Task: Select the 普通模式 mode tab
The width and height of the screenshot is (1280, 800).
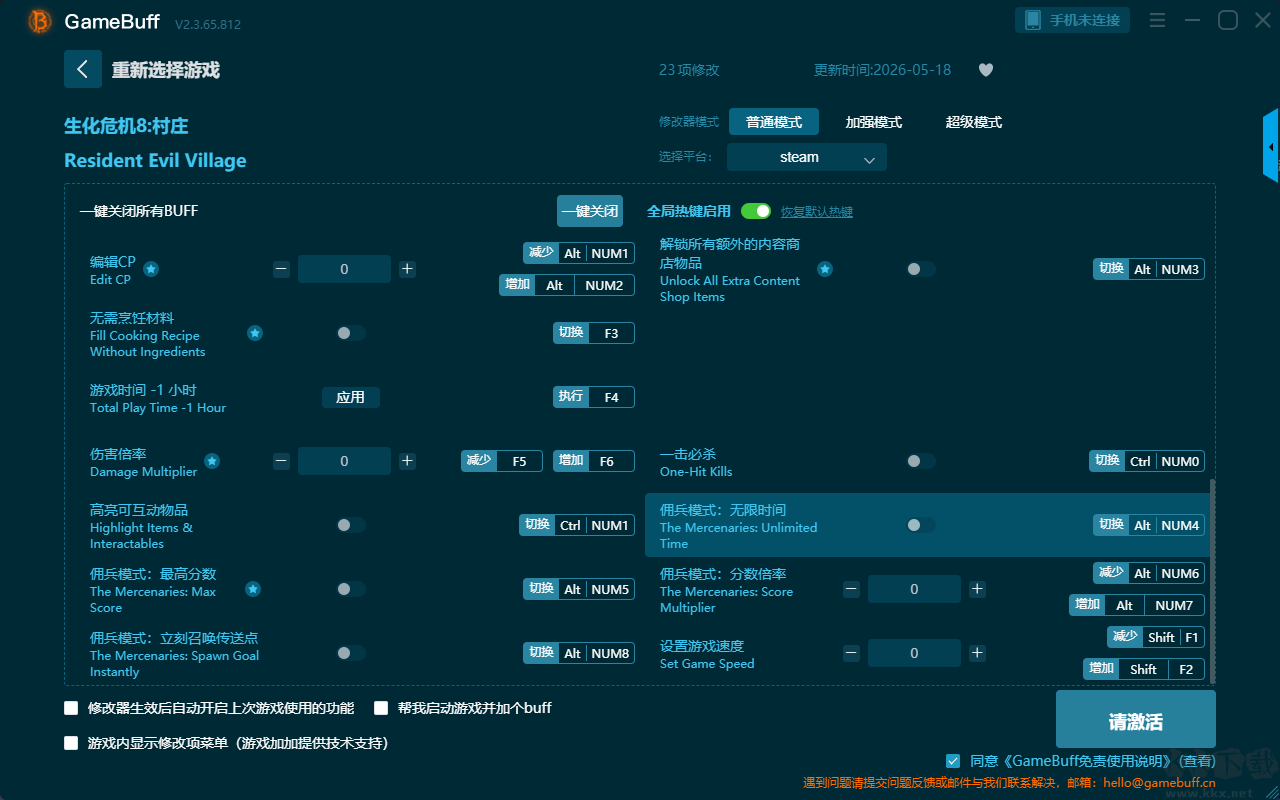Action: tap(774, 122)
